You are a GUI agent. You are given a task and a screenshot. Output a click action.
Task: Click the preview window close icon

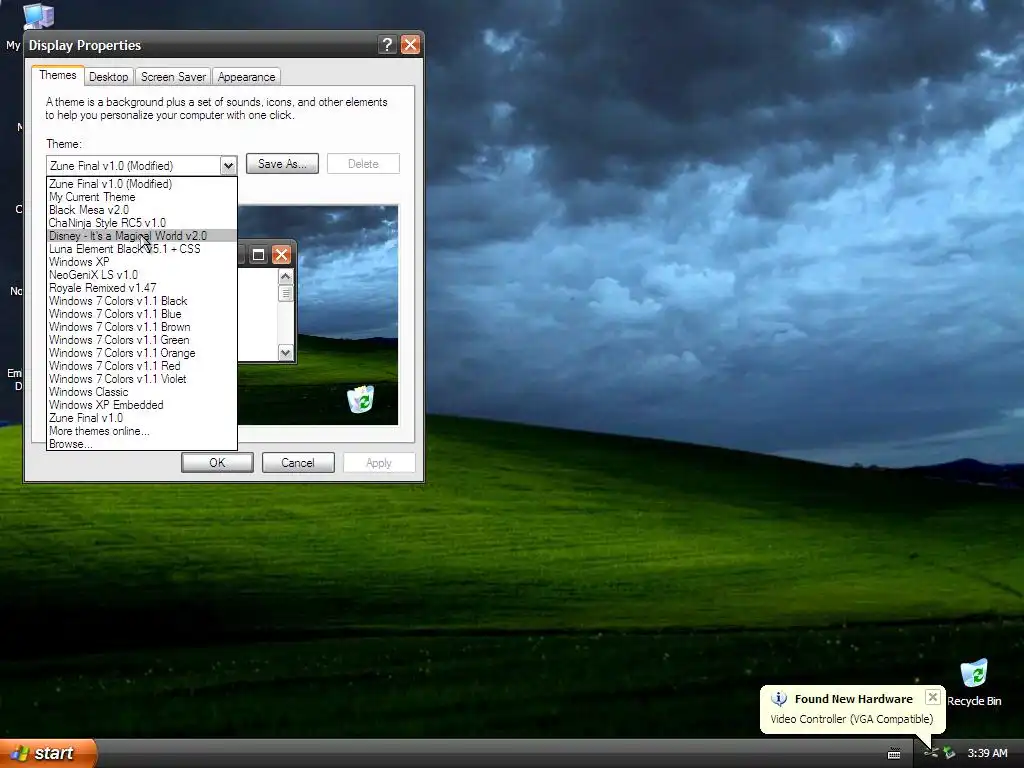(281, 255)
